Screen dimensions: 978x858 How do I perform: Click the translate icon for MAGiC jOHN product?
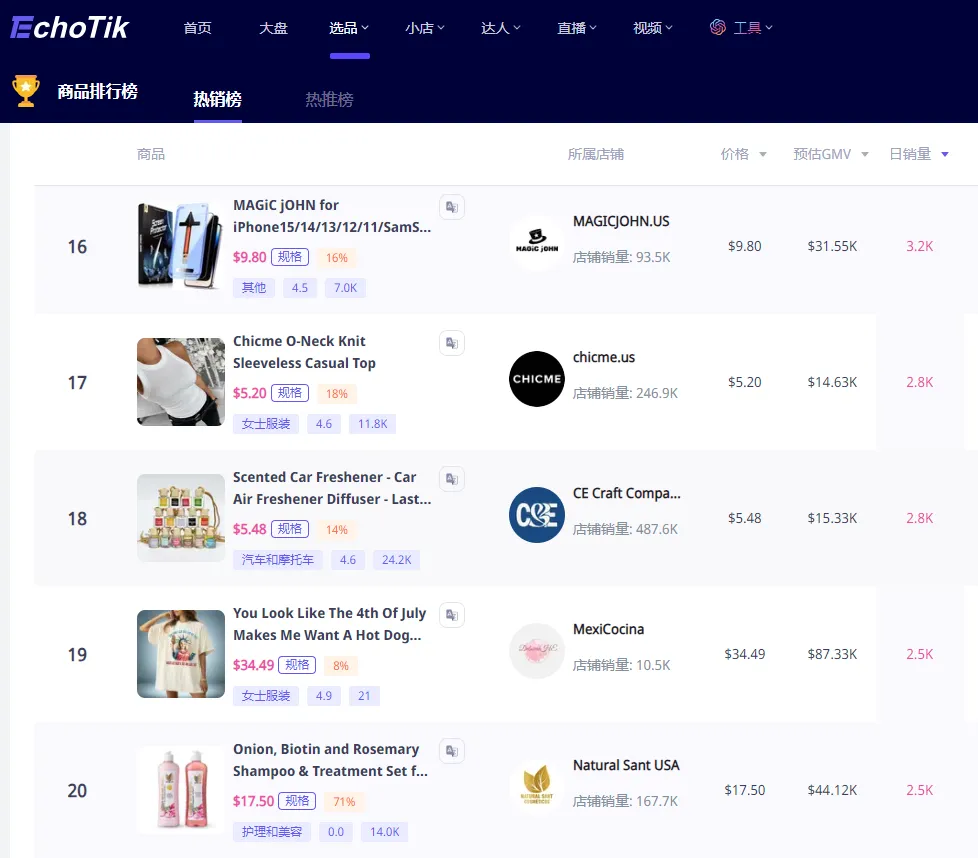point(452,207)
